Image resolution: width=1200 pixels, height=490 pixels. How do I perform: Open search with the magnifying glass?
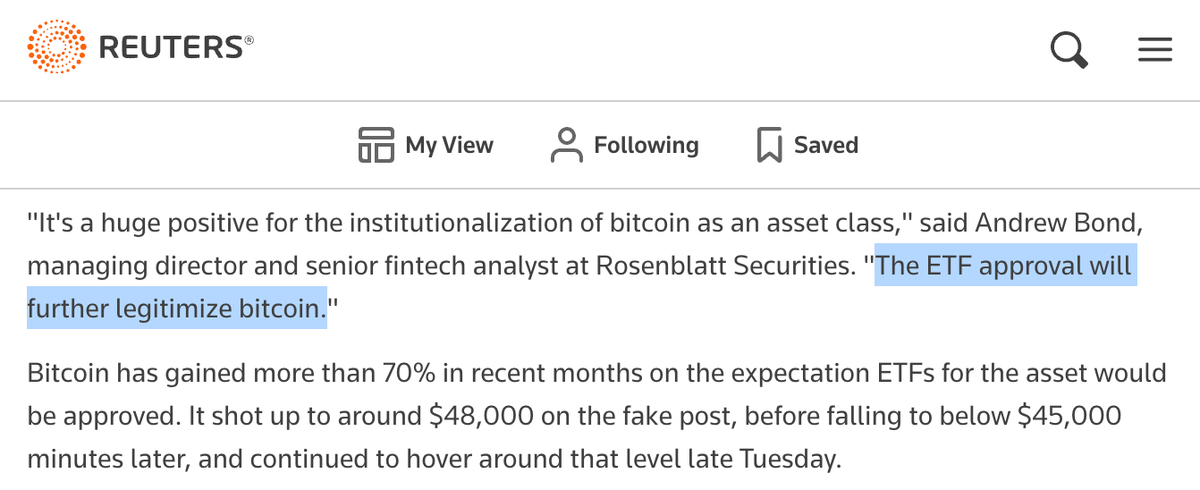[1069, 49]
